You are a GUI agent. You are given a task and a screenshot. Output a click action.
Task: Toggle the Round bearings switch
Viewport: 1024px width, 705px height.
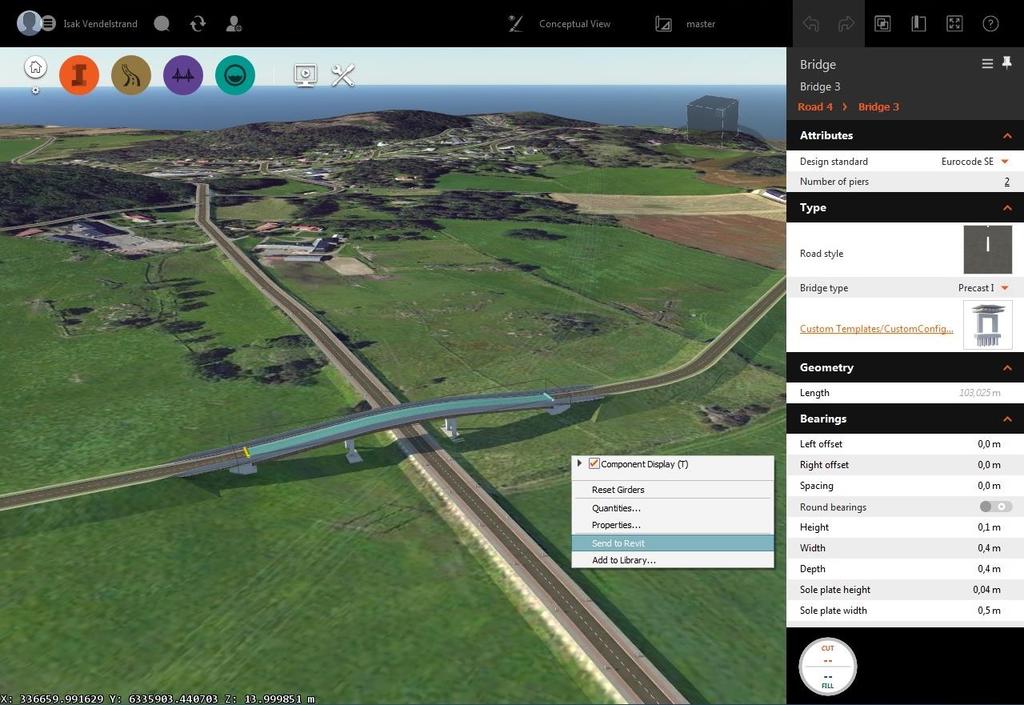click(x=996, y=507)
